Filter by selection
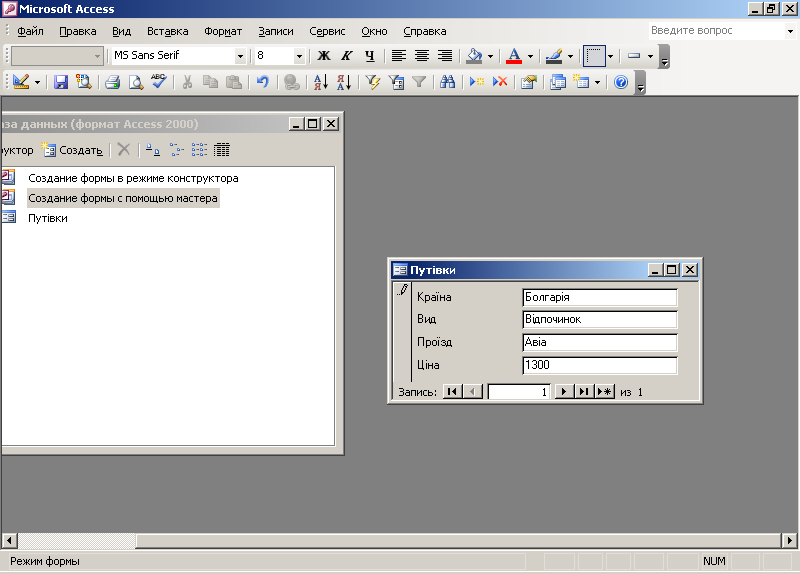Image resolution: width=800 pixels, height=574 pixels. pos(373,82)
